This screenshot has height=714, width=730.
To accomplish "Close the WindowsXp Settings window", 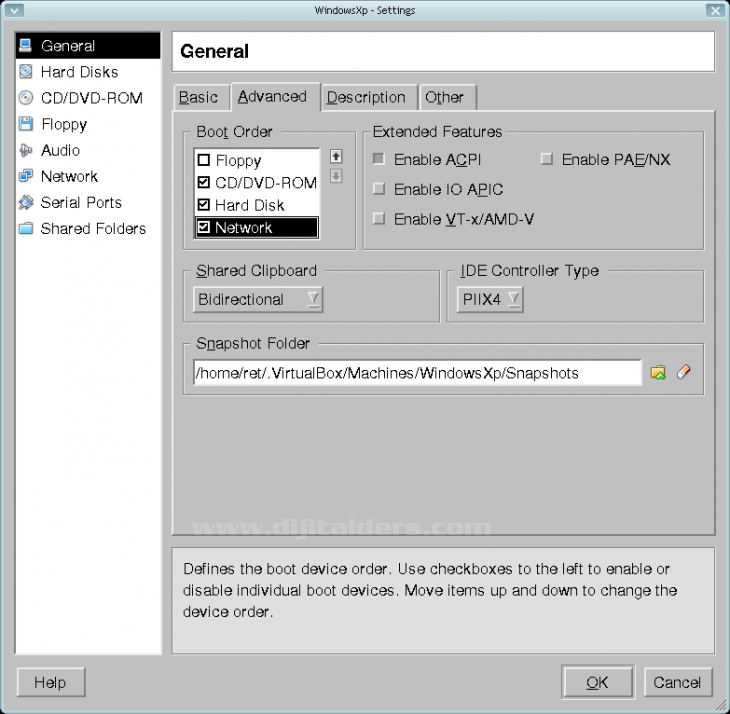I will pyautogui.click(x=715, y=10).
